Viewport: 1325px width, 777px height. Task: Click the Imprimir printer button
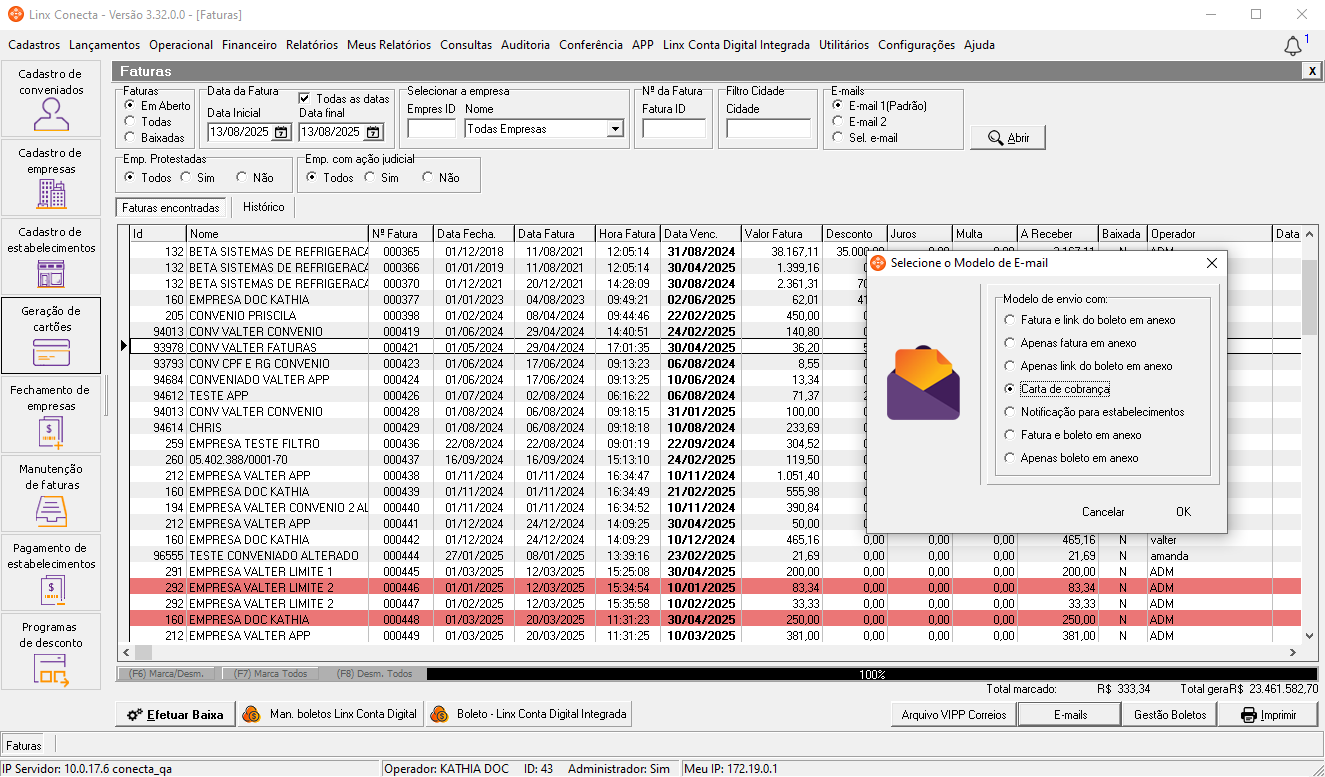point(1268,715)
